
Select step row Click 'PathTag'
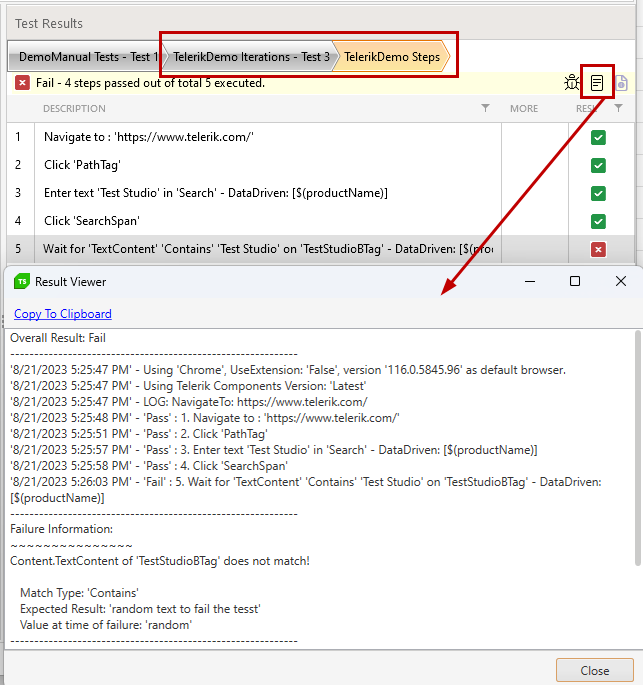point(321,165)
